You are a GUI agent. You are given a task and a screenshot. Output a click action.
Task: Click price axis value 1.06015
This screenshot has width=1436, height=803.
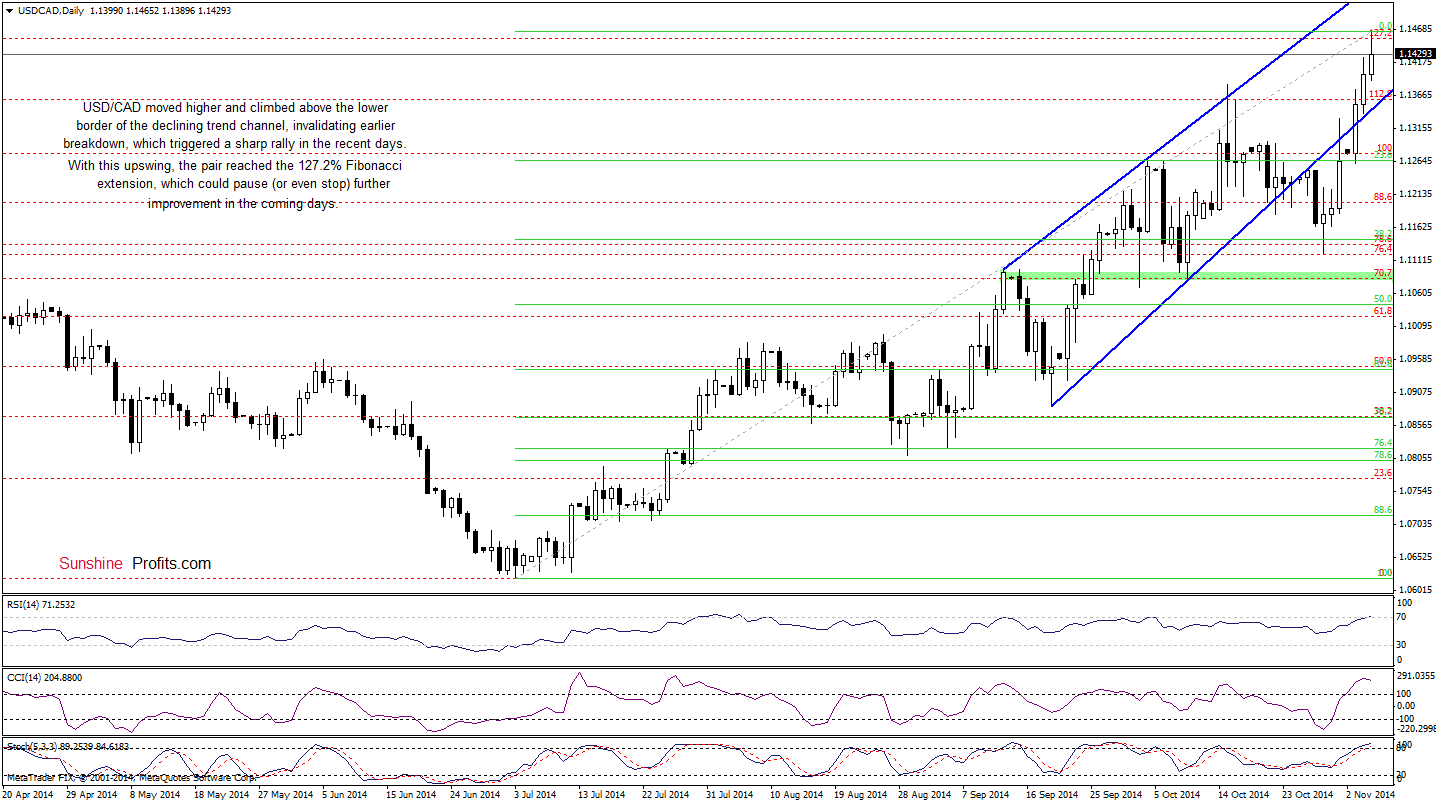pyautogui.click(x=1414, y=590)
